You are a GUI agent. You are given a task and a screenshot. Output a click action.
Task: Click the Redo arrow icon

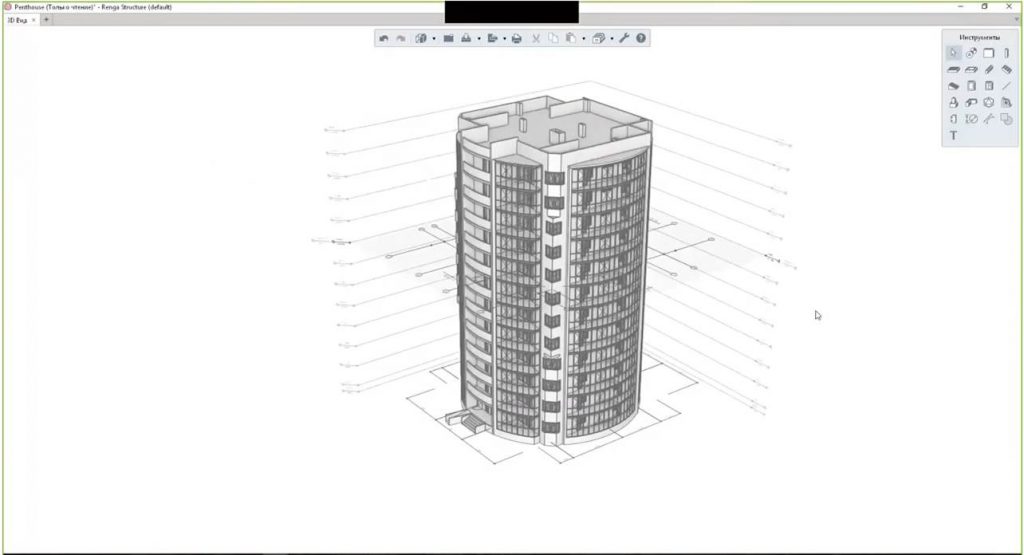400,39
